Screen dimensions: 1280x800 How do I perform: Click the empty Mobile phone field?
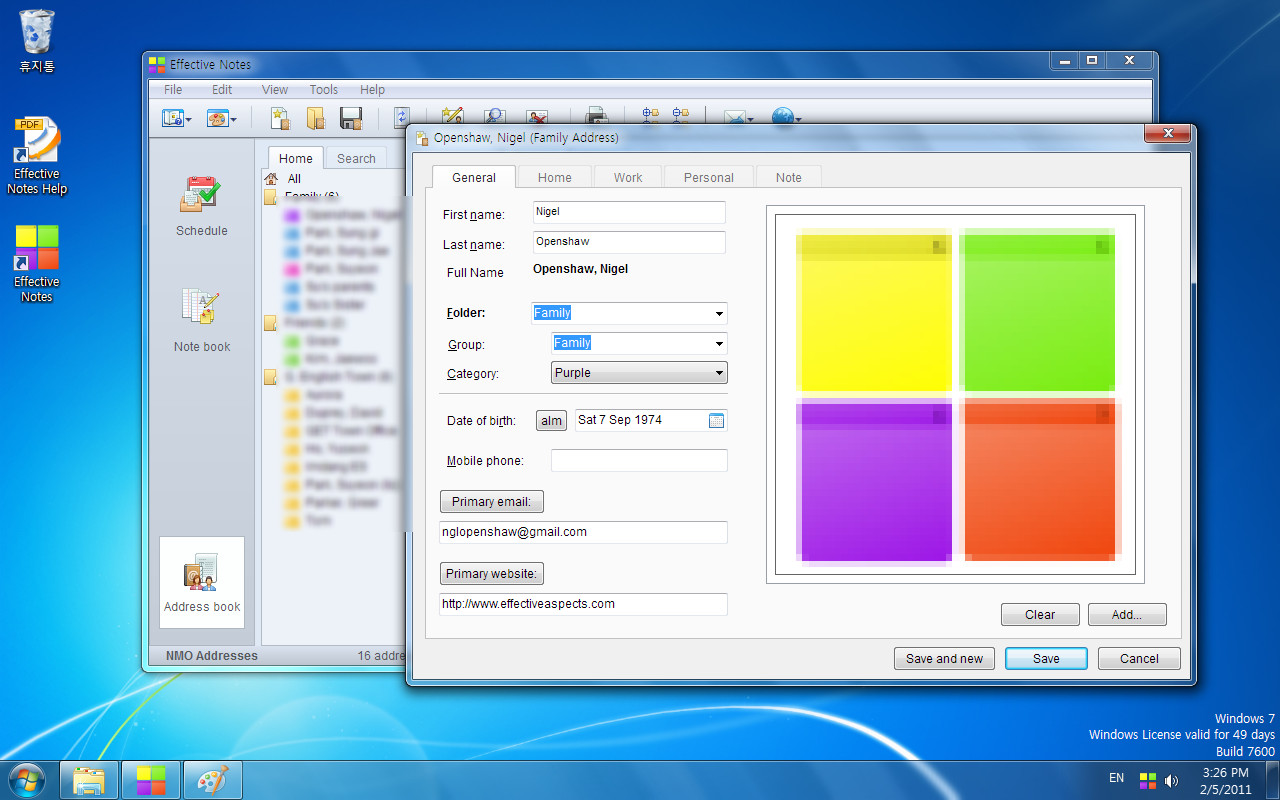639,461
